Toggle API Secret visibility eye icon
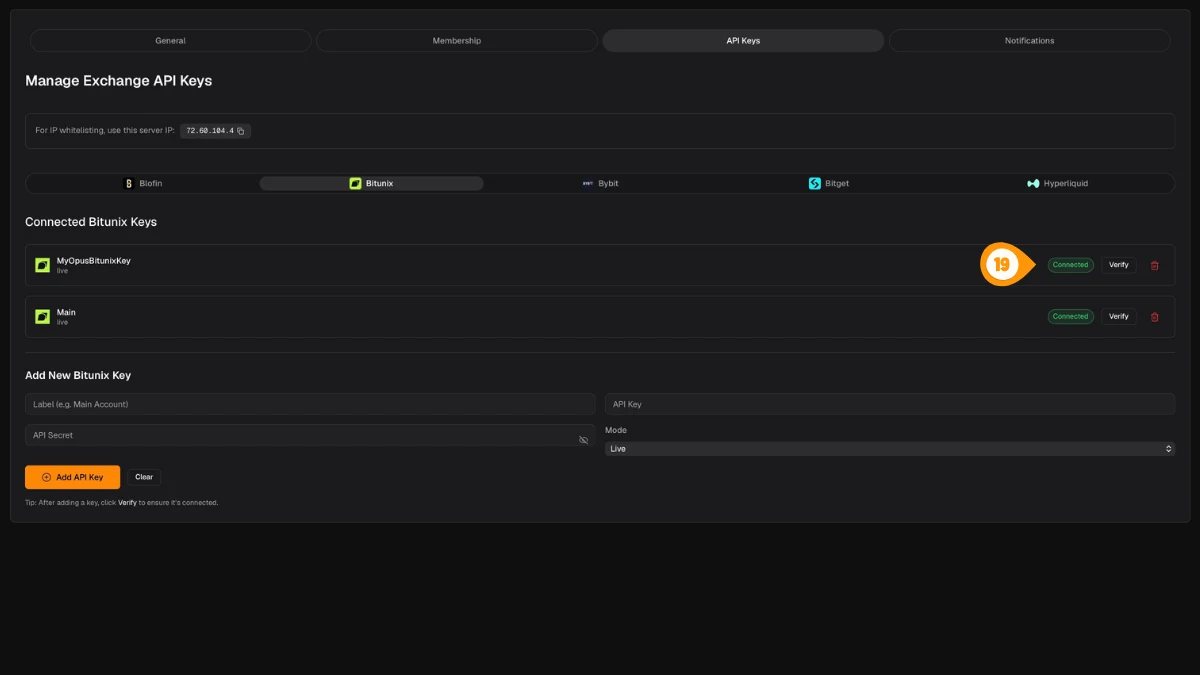 [584, 440]
